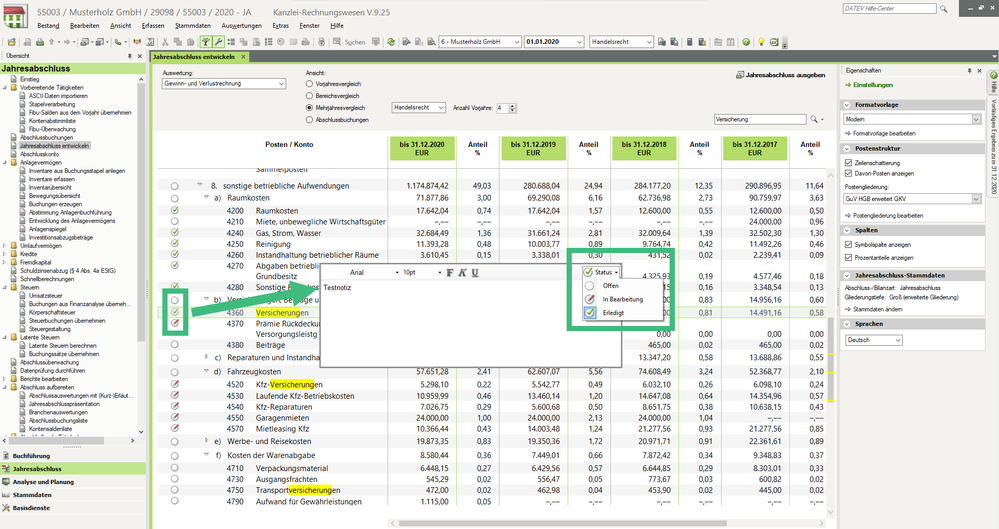Click the scissors cut icon
The width and height of the screenshot is (999, 529).
(x=165, y=42)
